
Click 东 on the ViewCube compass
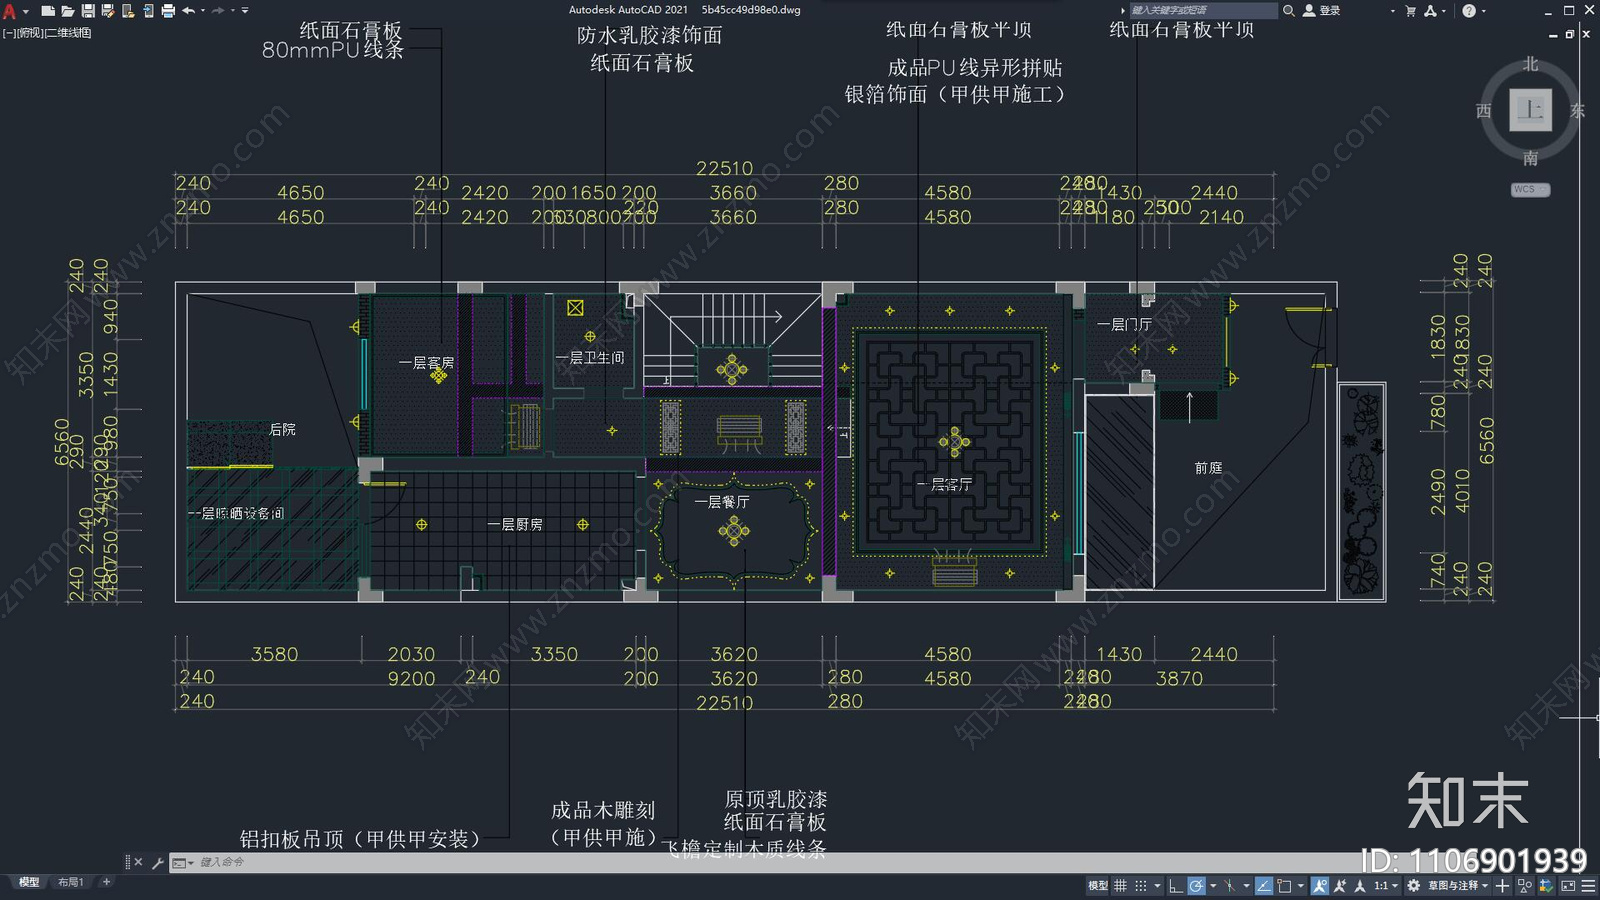[1577, 111]
